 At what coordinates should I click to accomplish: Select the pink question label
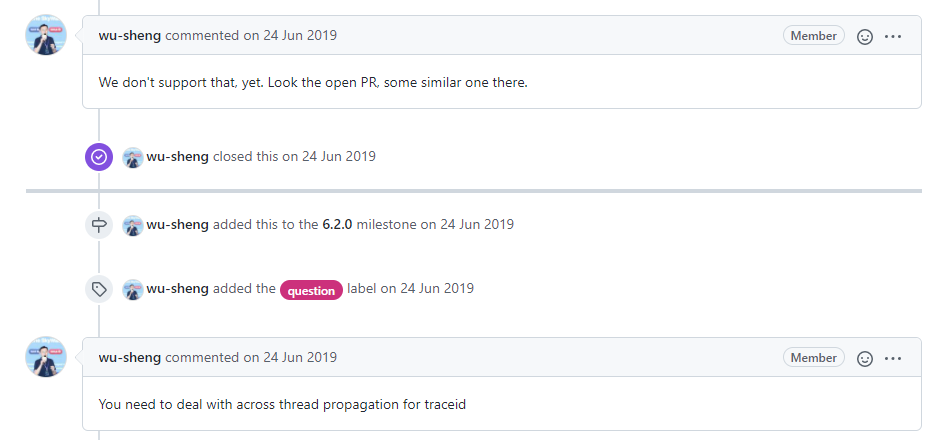click(x=311, y=290)
